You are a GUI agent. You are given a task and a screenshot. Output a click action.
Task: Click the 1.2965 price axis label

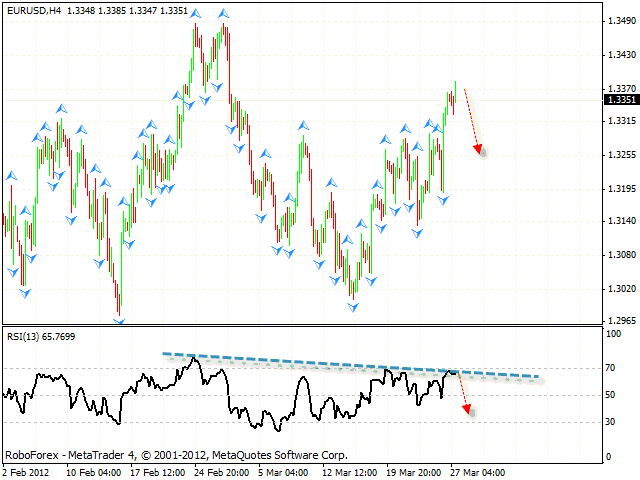pos(622,321)
